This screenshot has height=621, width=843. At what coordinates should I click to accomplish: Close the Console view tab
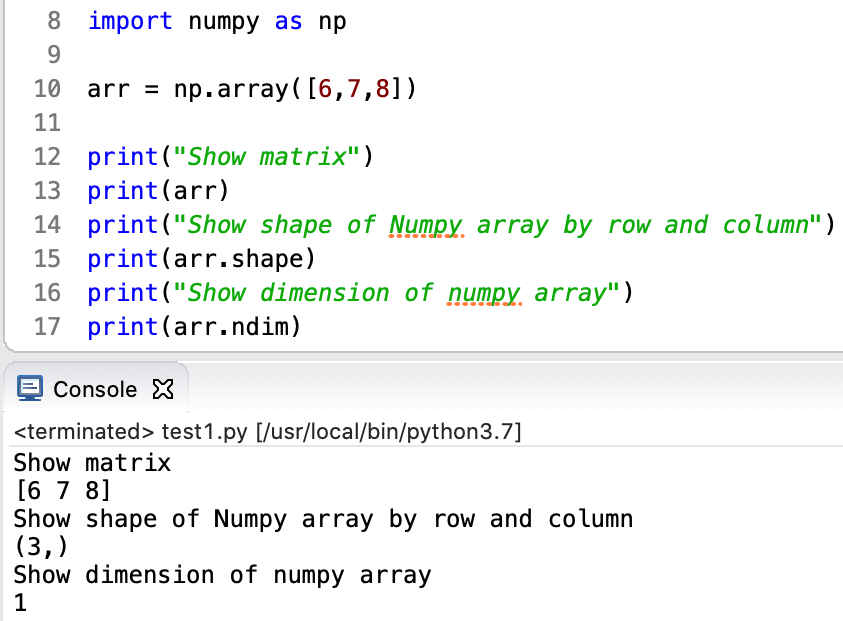click(x=161, y=389)
